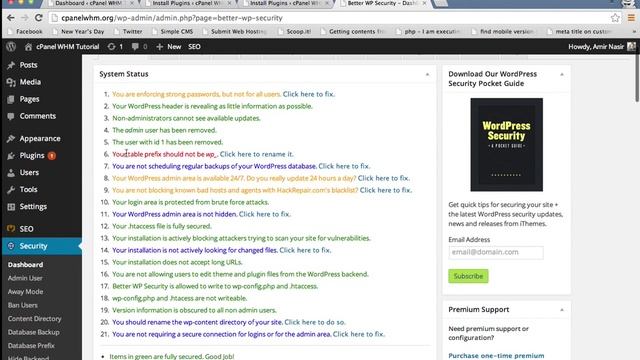Click the browser forward arrow
The height and width of the screenshot is (360, 640).
(x=24, y=18)
